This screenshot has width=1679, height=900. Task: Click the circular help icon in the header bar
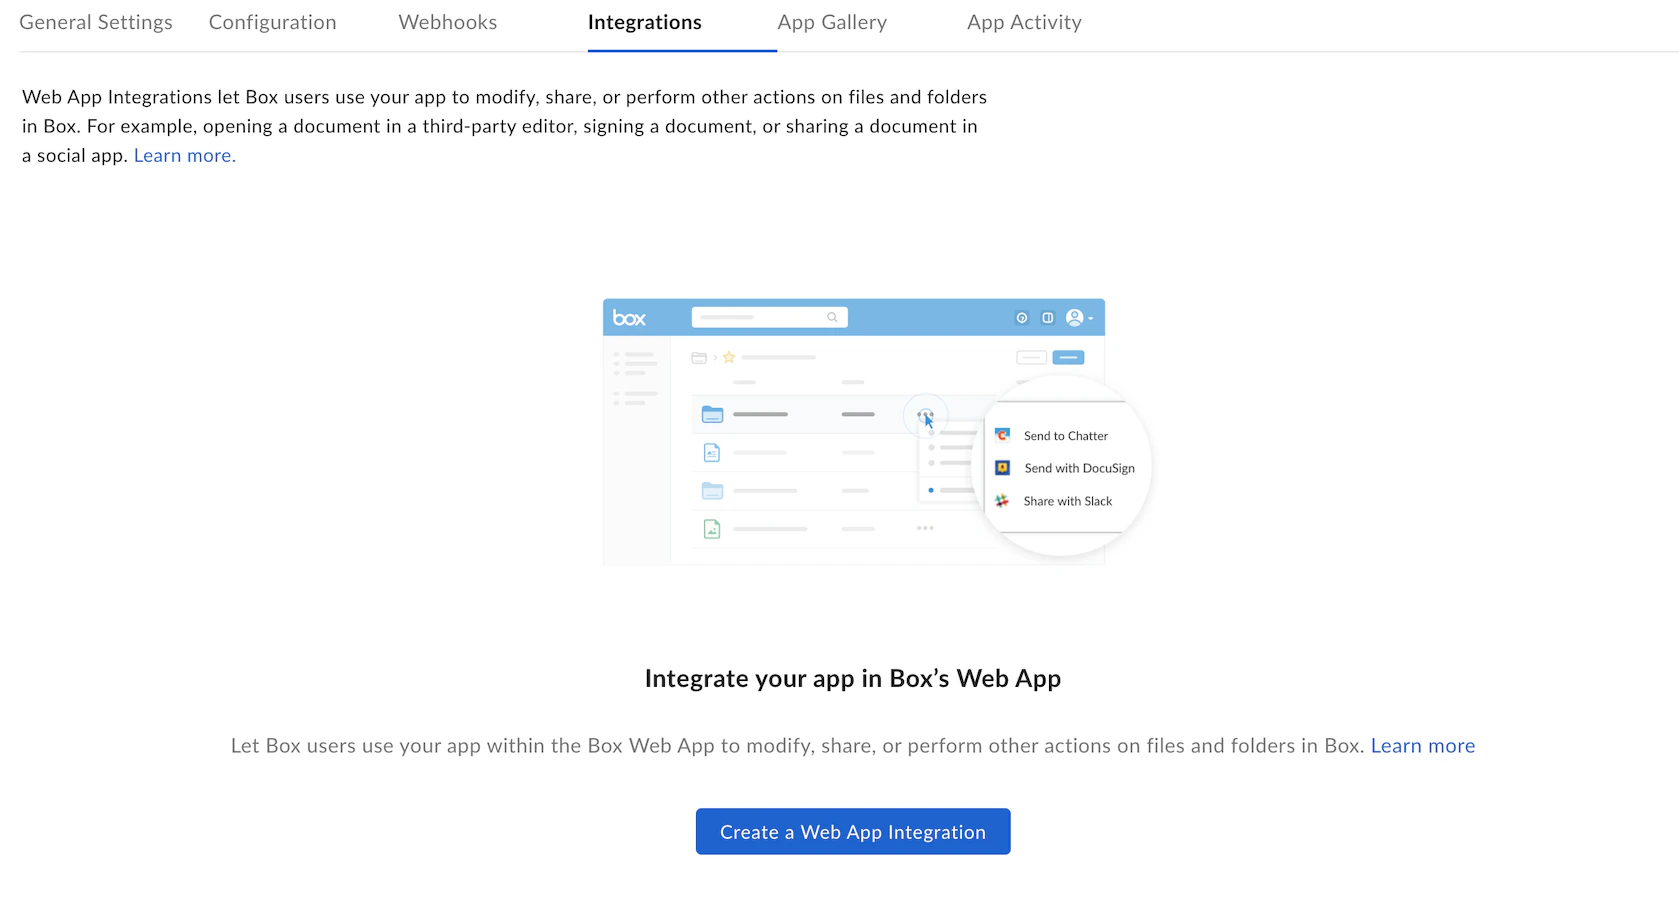point(1022,318)
